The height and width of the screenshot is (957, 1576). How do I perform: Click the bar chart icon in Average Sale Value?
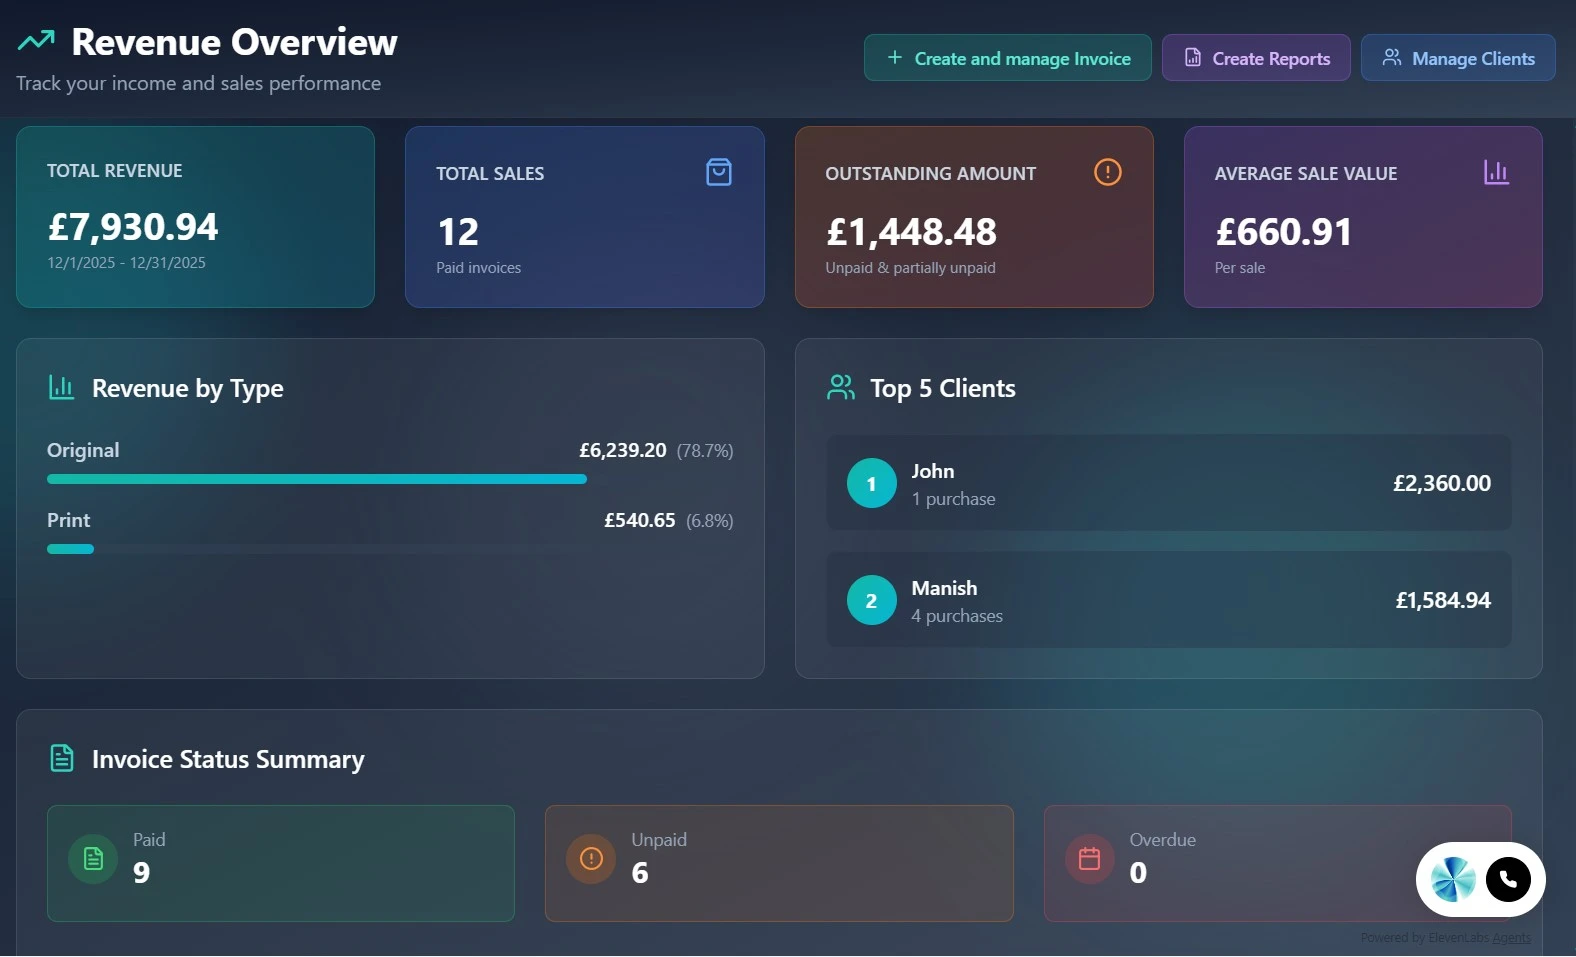(x=1496, y=172)
